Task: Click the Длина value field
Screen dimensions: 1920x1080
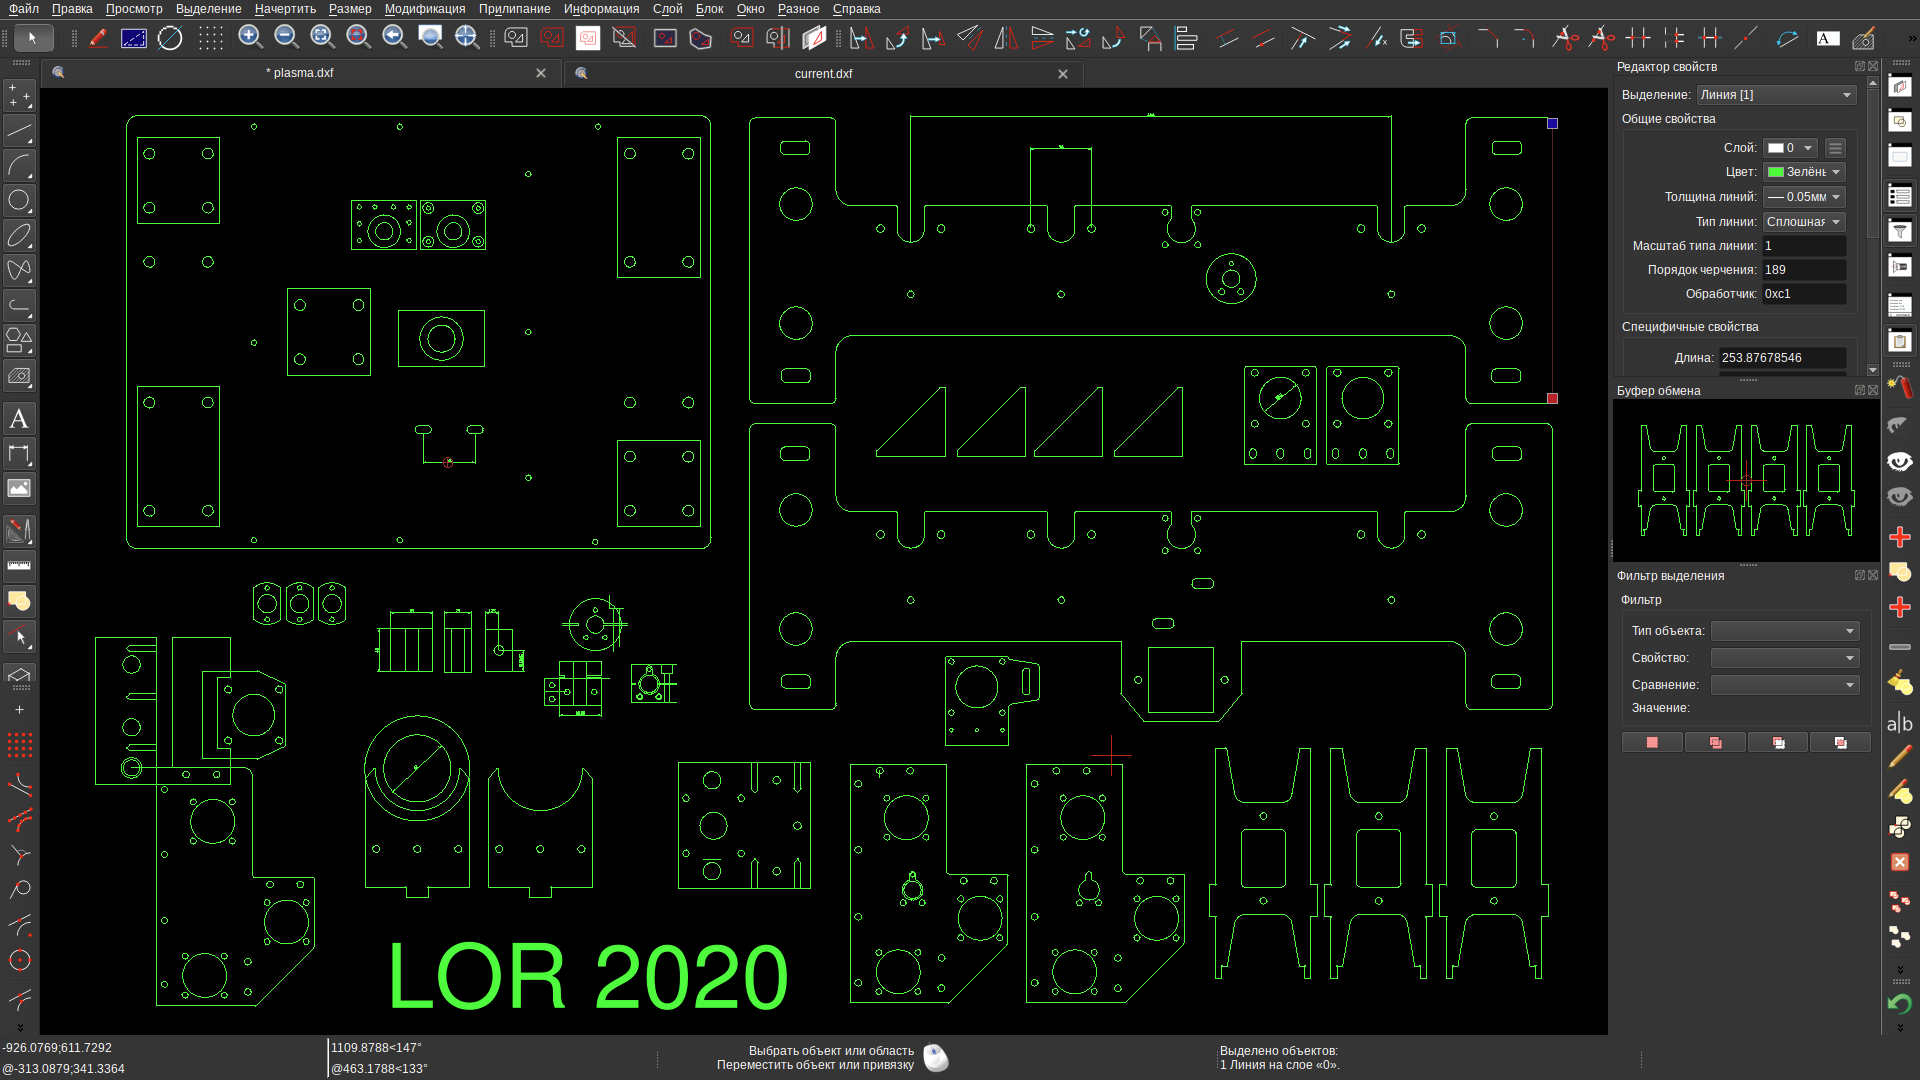Action: point(1782,358)
